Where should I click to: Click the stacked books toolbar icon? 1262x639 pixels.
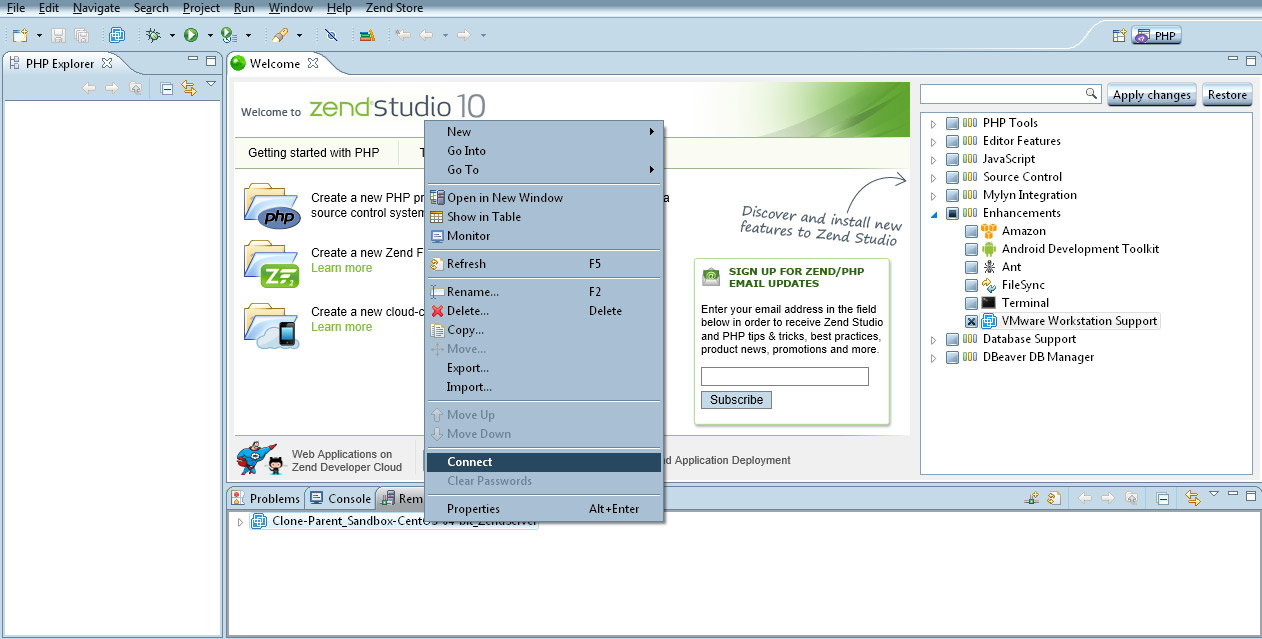tap(367, 35)
